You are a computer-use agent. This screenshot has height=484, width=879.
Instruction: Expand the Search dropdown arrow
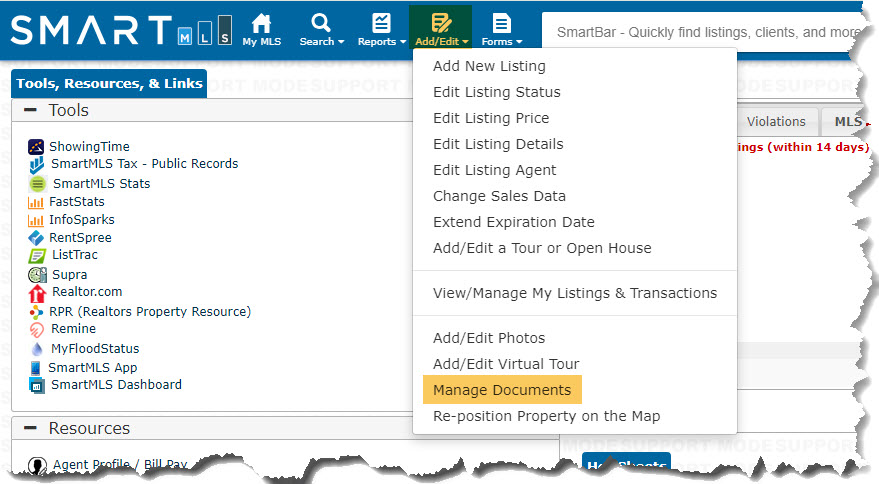point(341,42)
